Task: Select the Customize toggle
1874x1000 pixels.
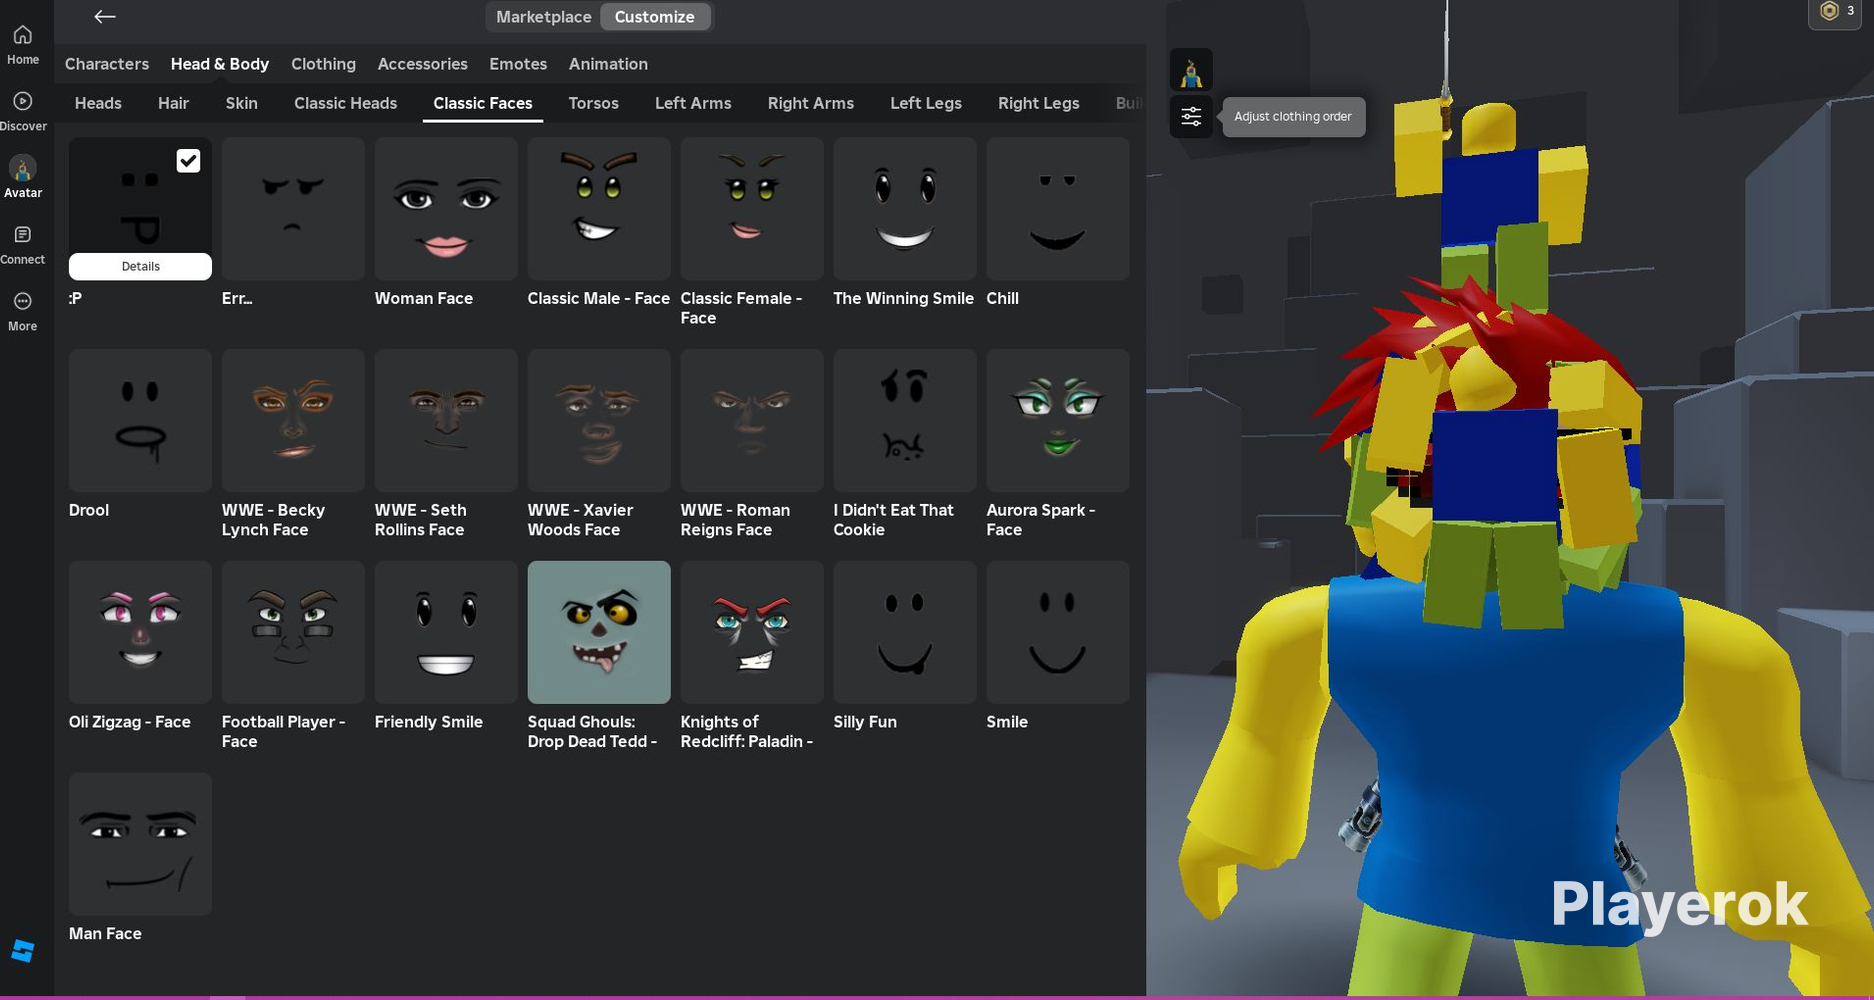Action: coord(654,17)
